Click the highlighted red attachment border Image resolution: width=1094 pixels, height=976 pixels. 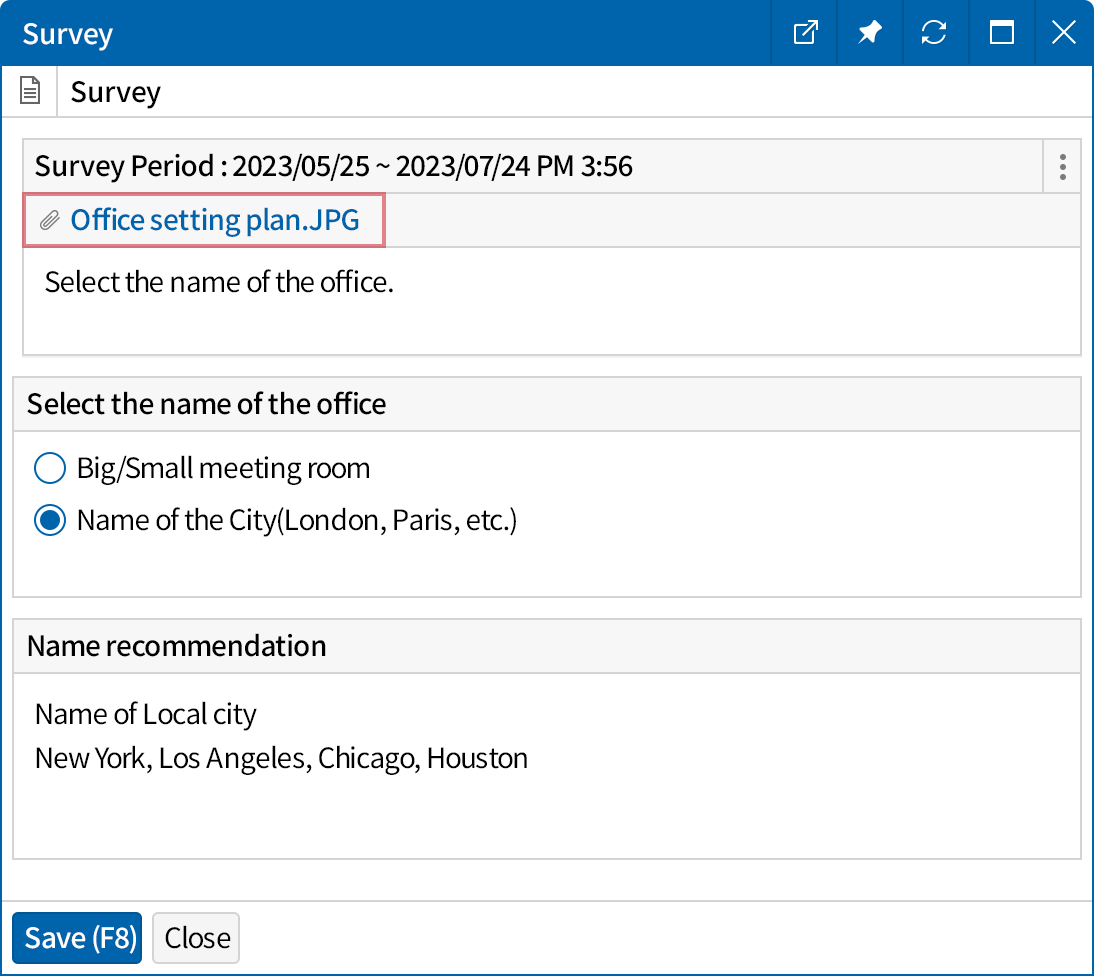coord(204,219)
